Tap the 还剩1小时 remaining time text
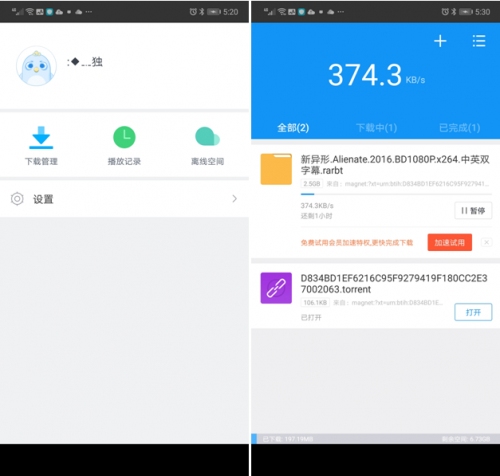Viewport: 500px width, 476px height. point(316,216)
